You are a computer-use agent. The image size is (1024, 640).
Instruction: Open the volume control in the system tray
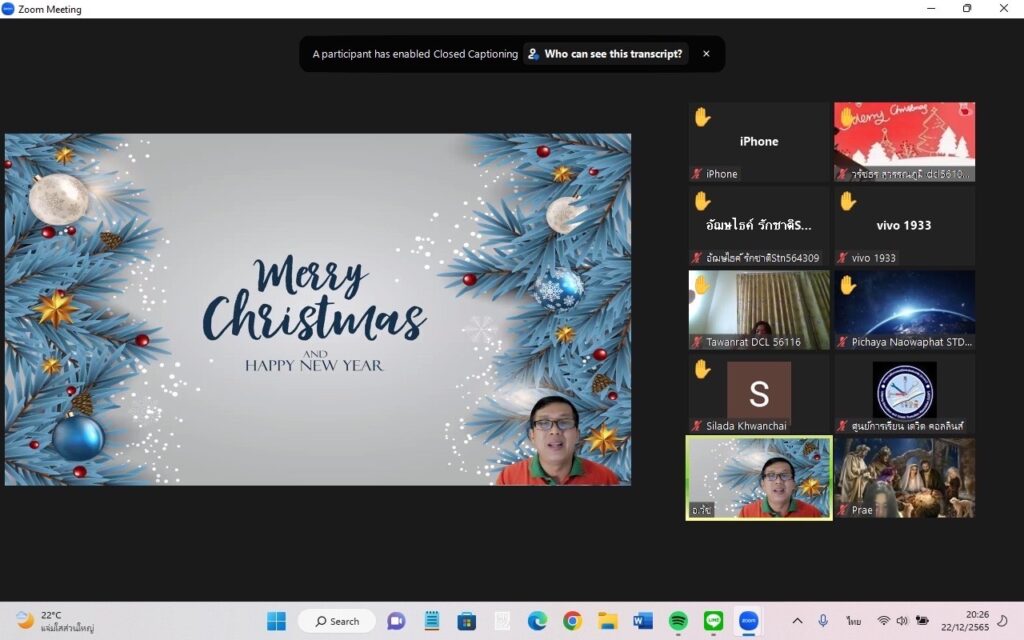tap(903, 621)
